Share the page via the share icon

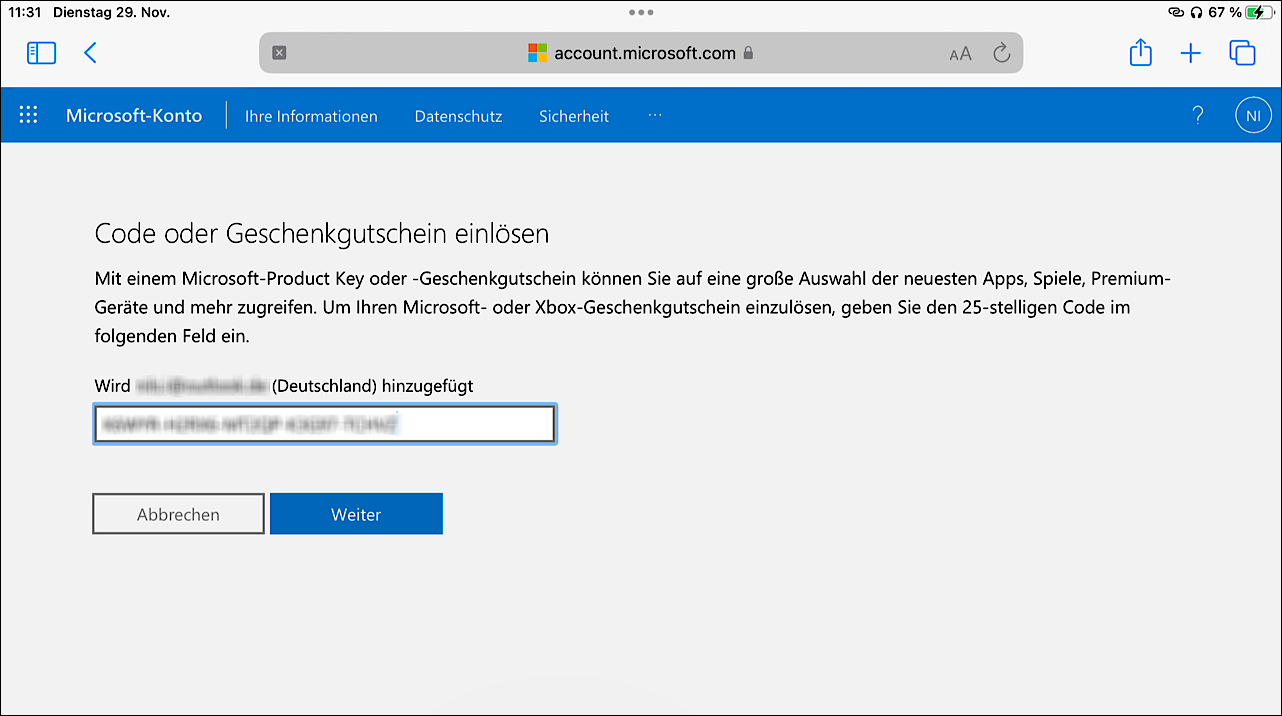coord(1140,53)
